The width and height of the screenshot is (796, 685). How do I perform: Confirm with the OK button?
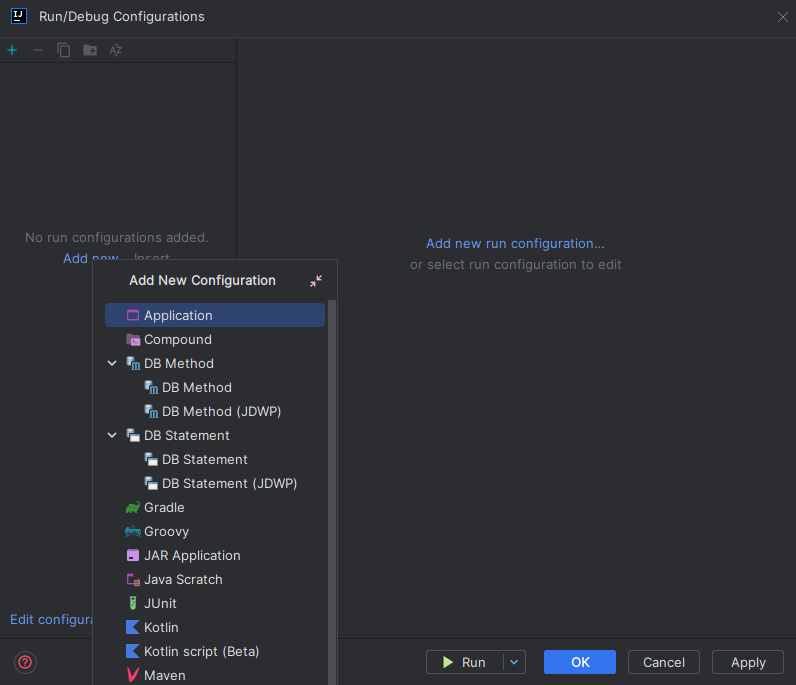[x=580, y=662]
